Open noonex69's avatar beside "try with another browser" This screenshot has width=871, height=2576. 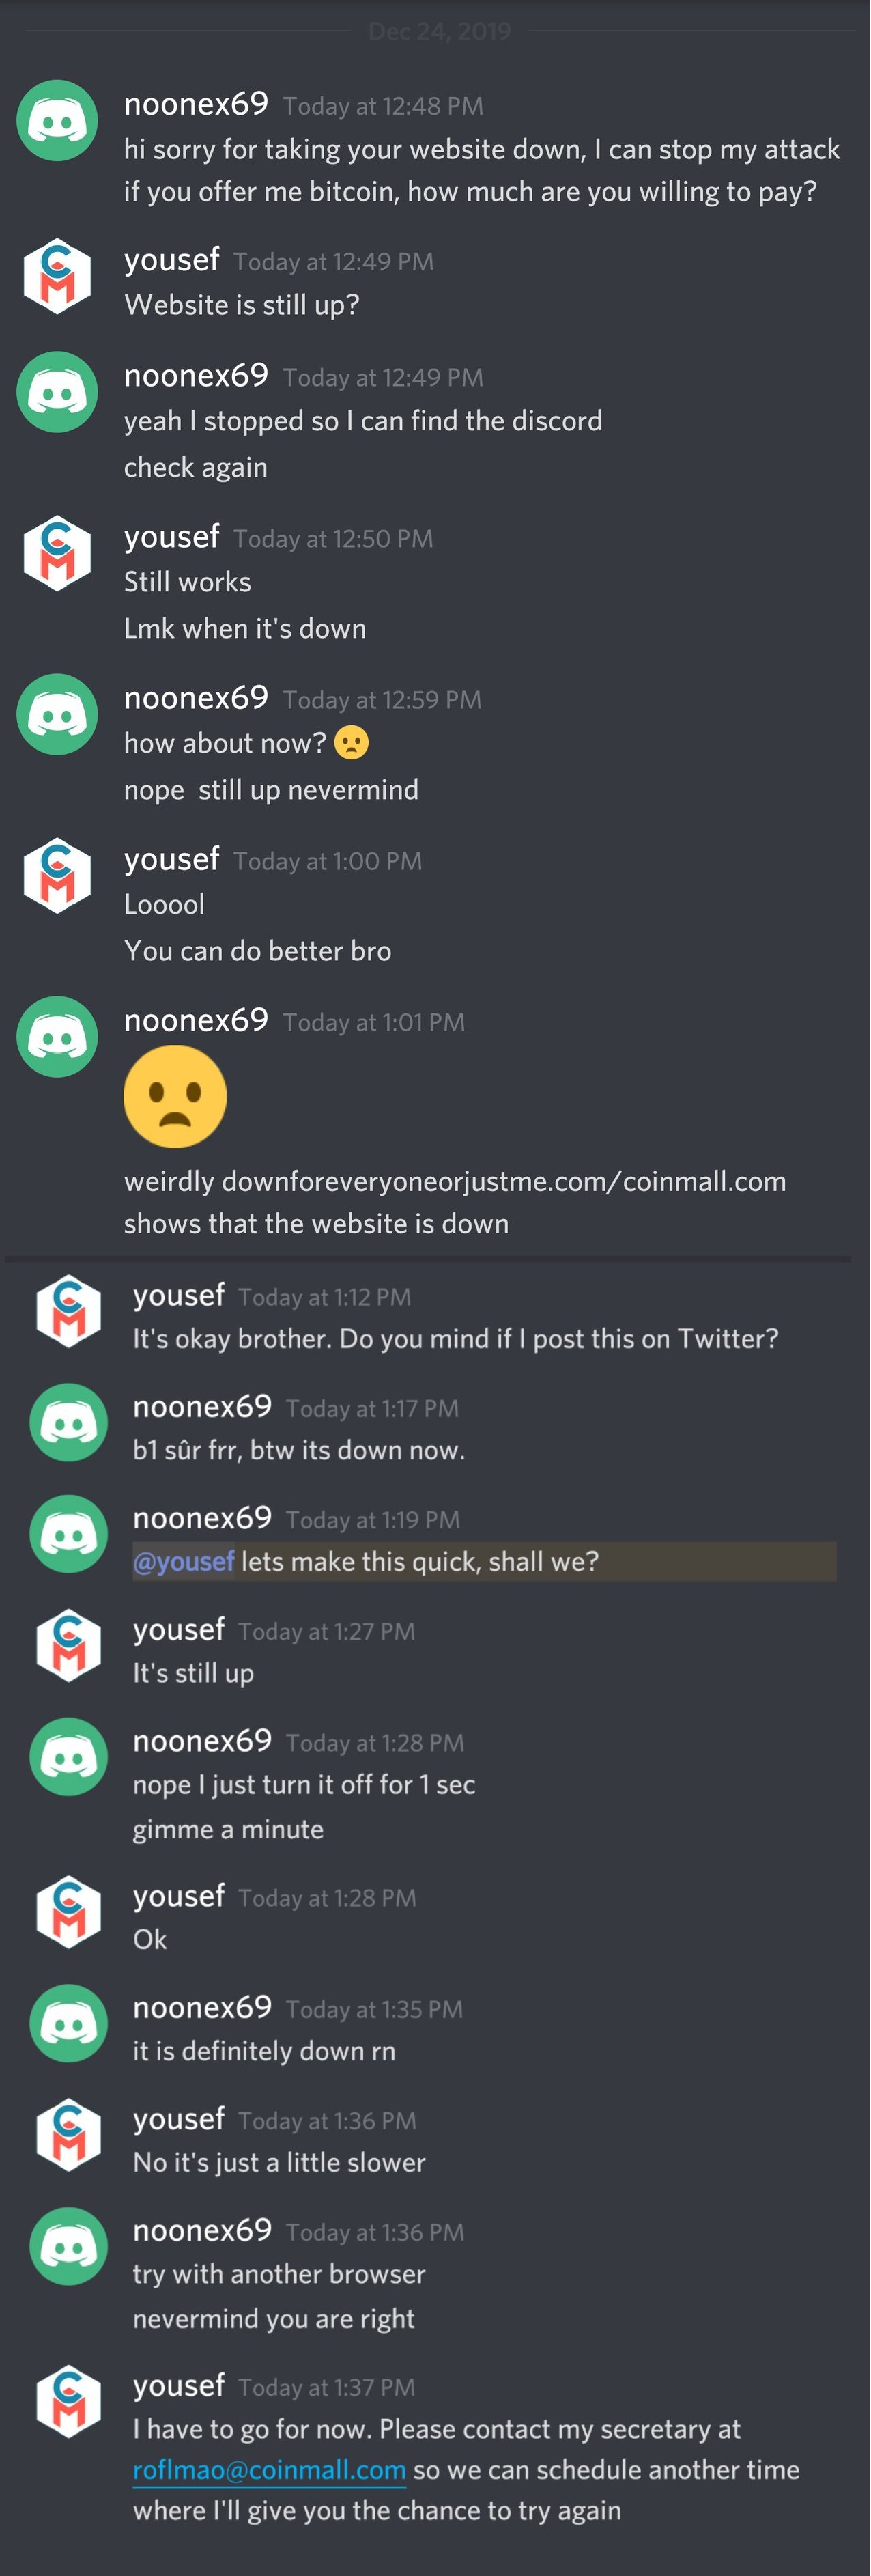tap(68, 2246)
